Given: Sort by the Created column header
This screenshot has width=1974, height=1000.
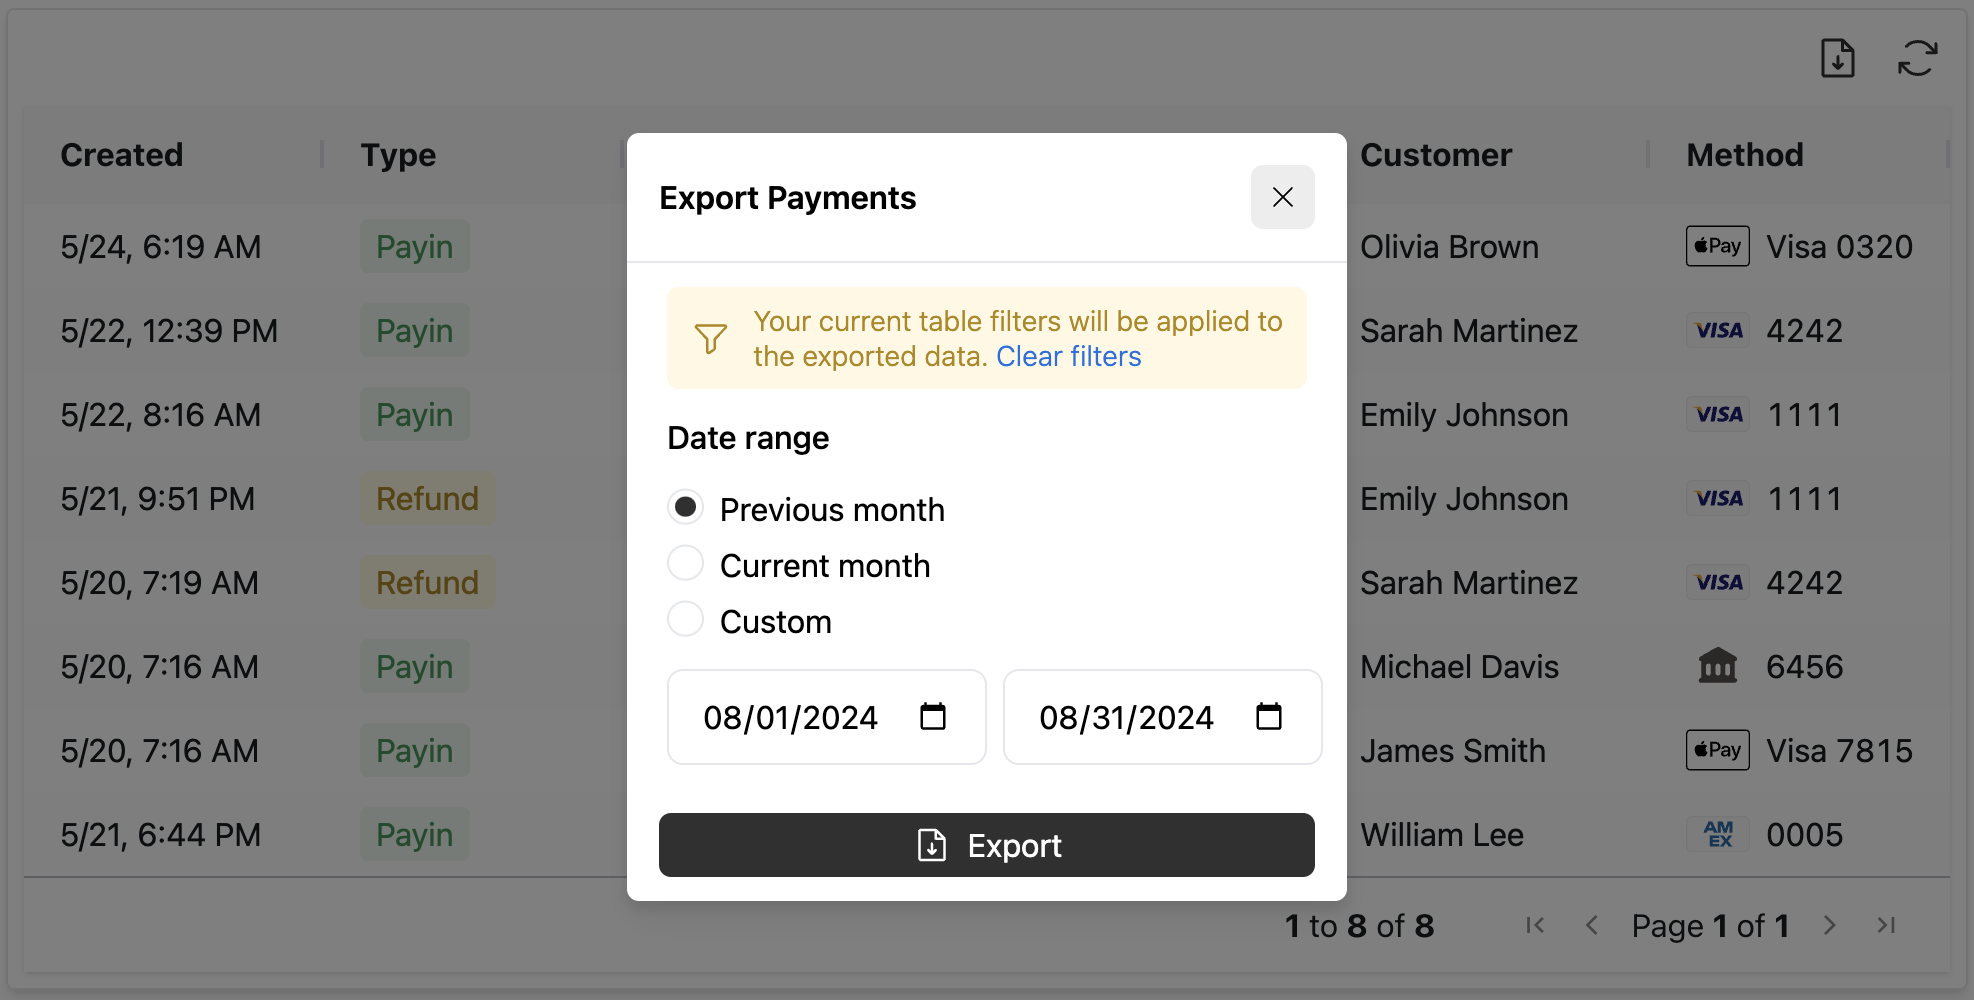Looking at the screenshot, I should (x=122, y=154).
